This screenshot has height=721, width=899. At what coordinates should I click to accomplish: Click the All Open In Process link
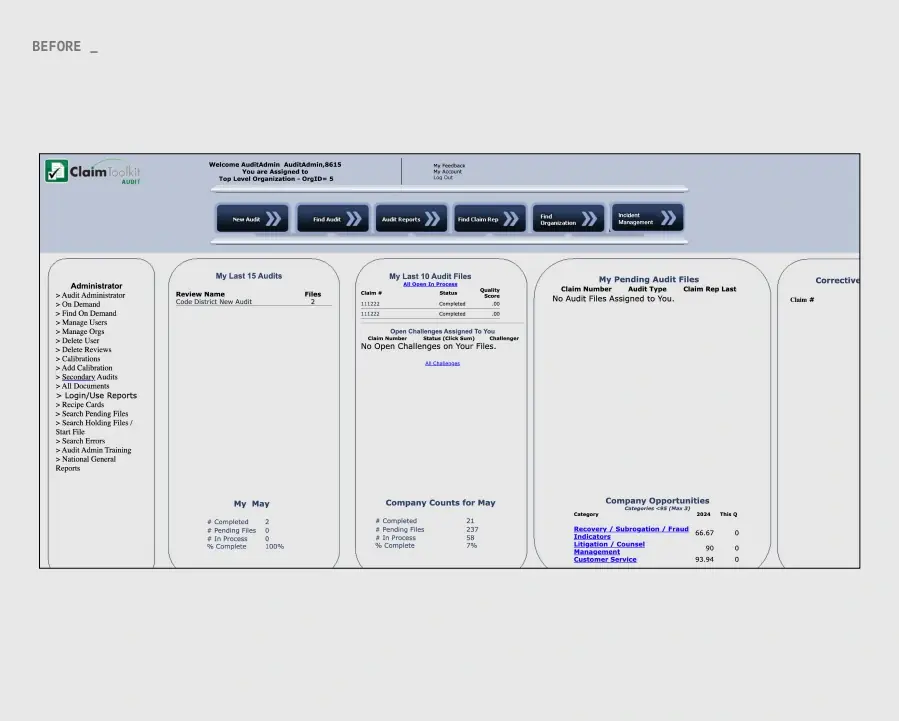coord(430,284)
